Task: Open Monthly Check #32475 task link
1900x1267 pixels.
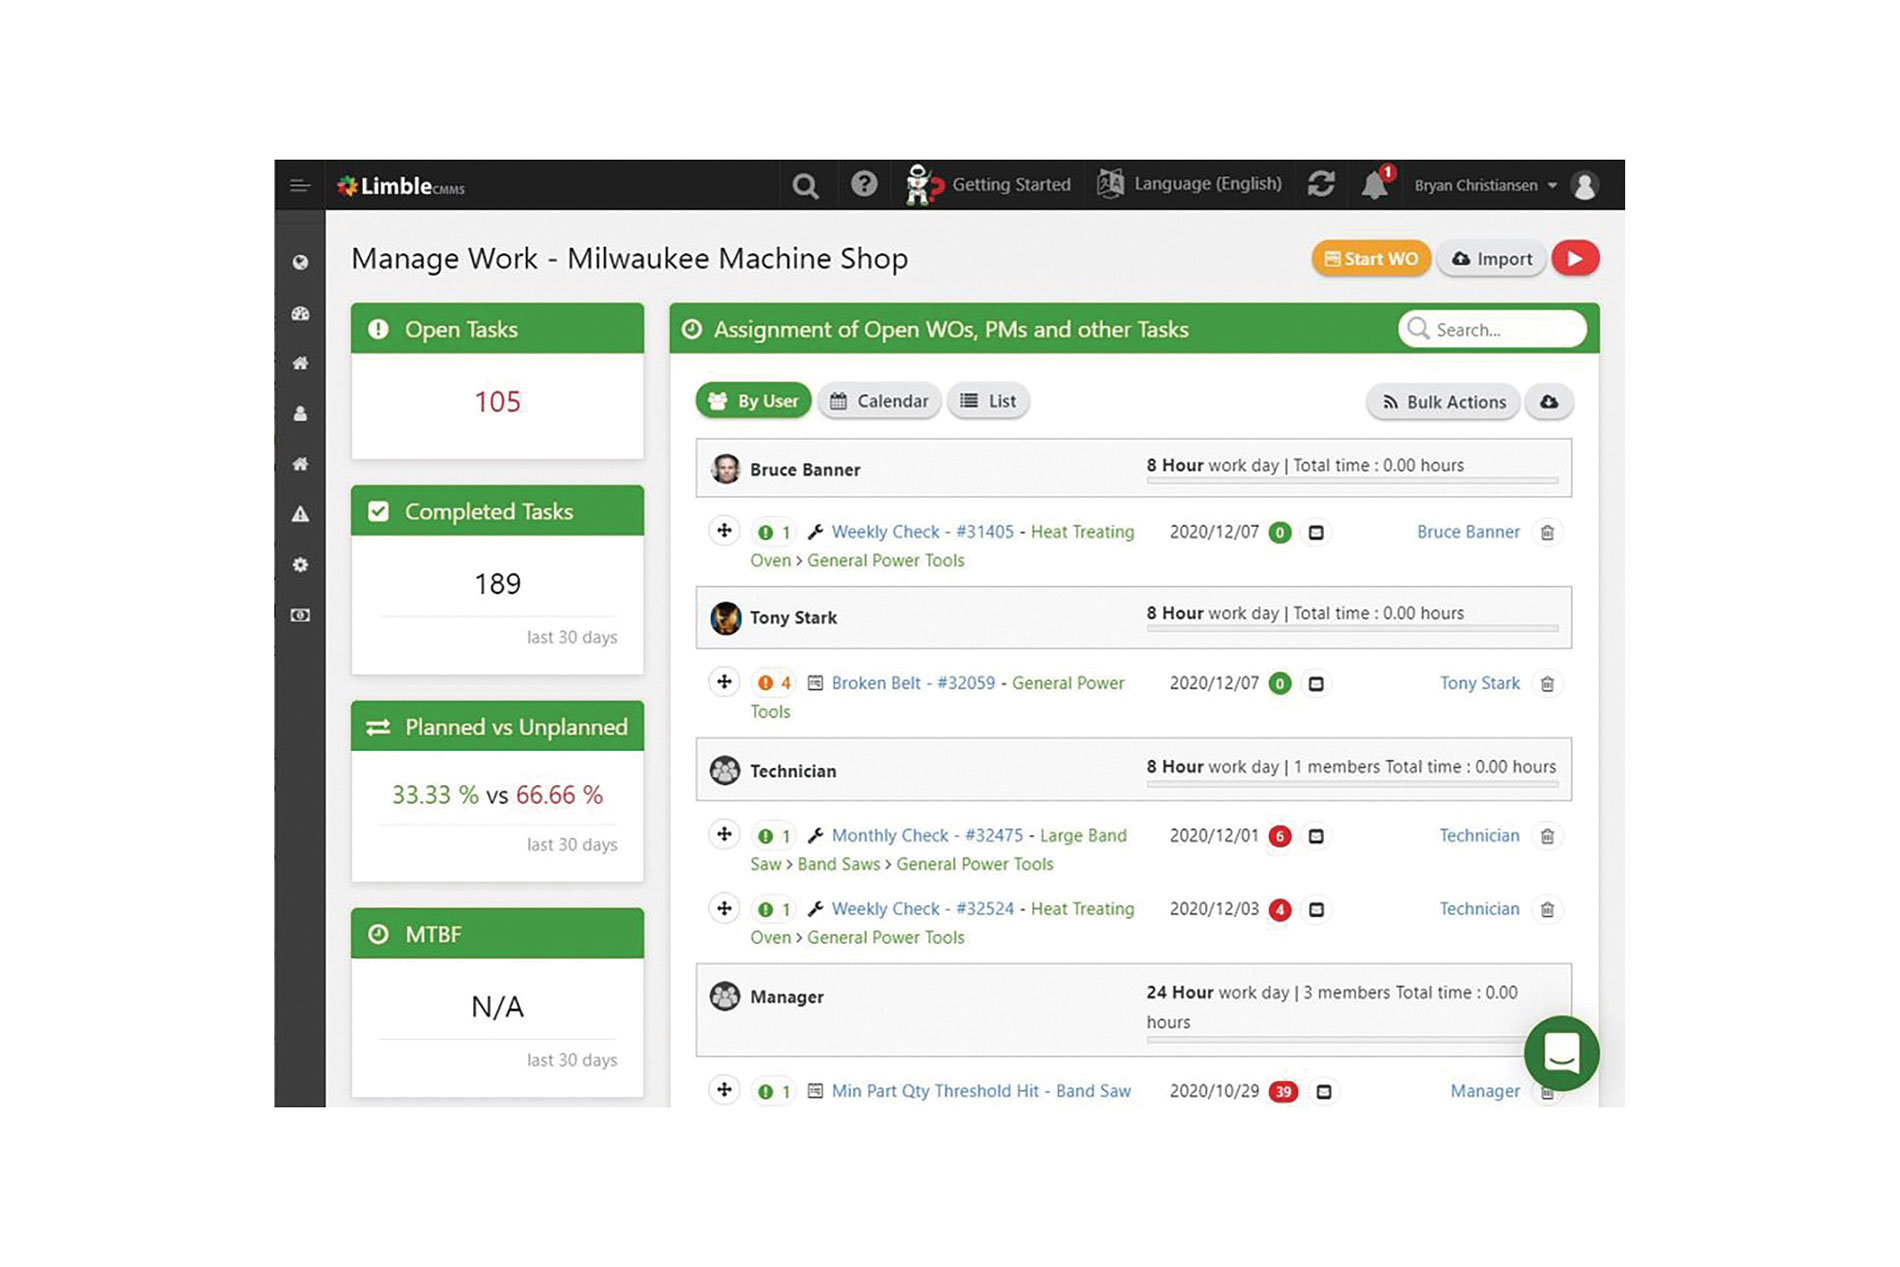Action: pos(927,835)
